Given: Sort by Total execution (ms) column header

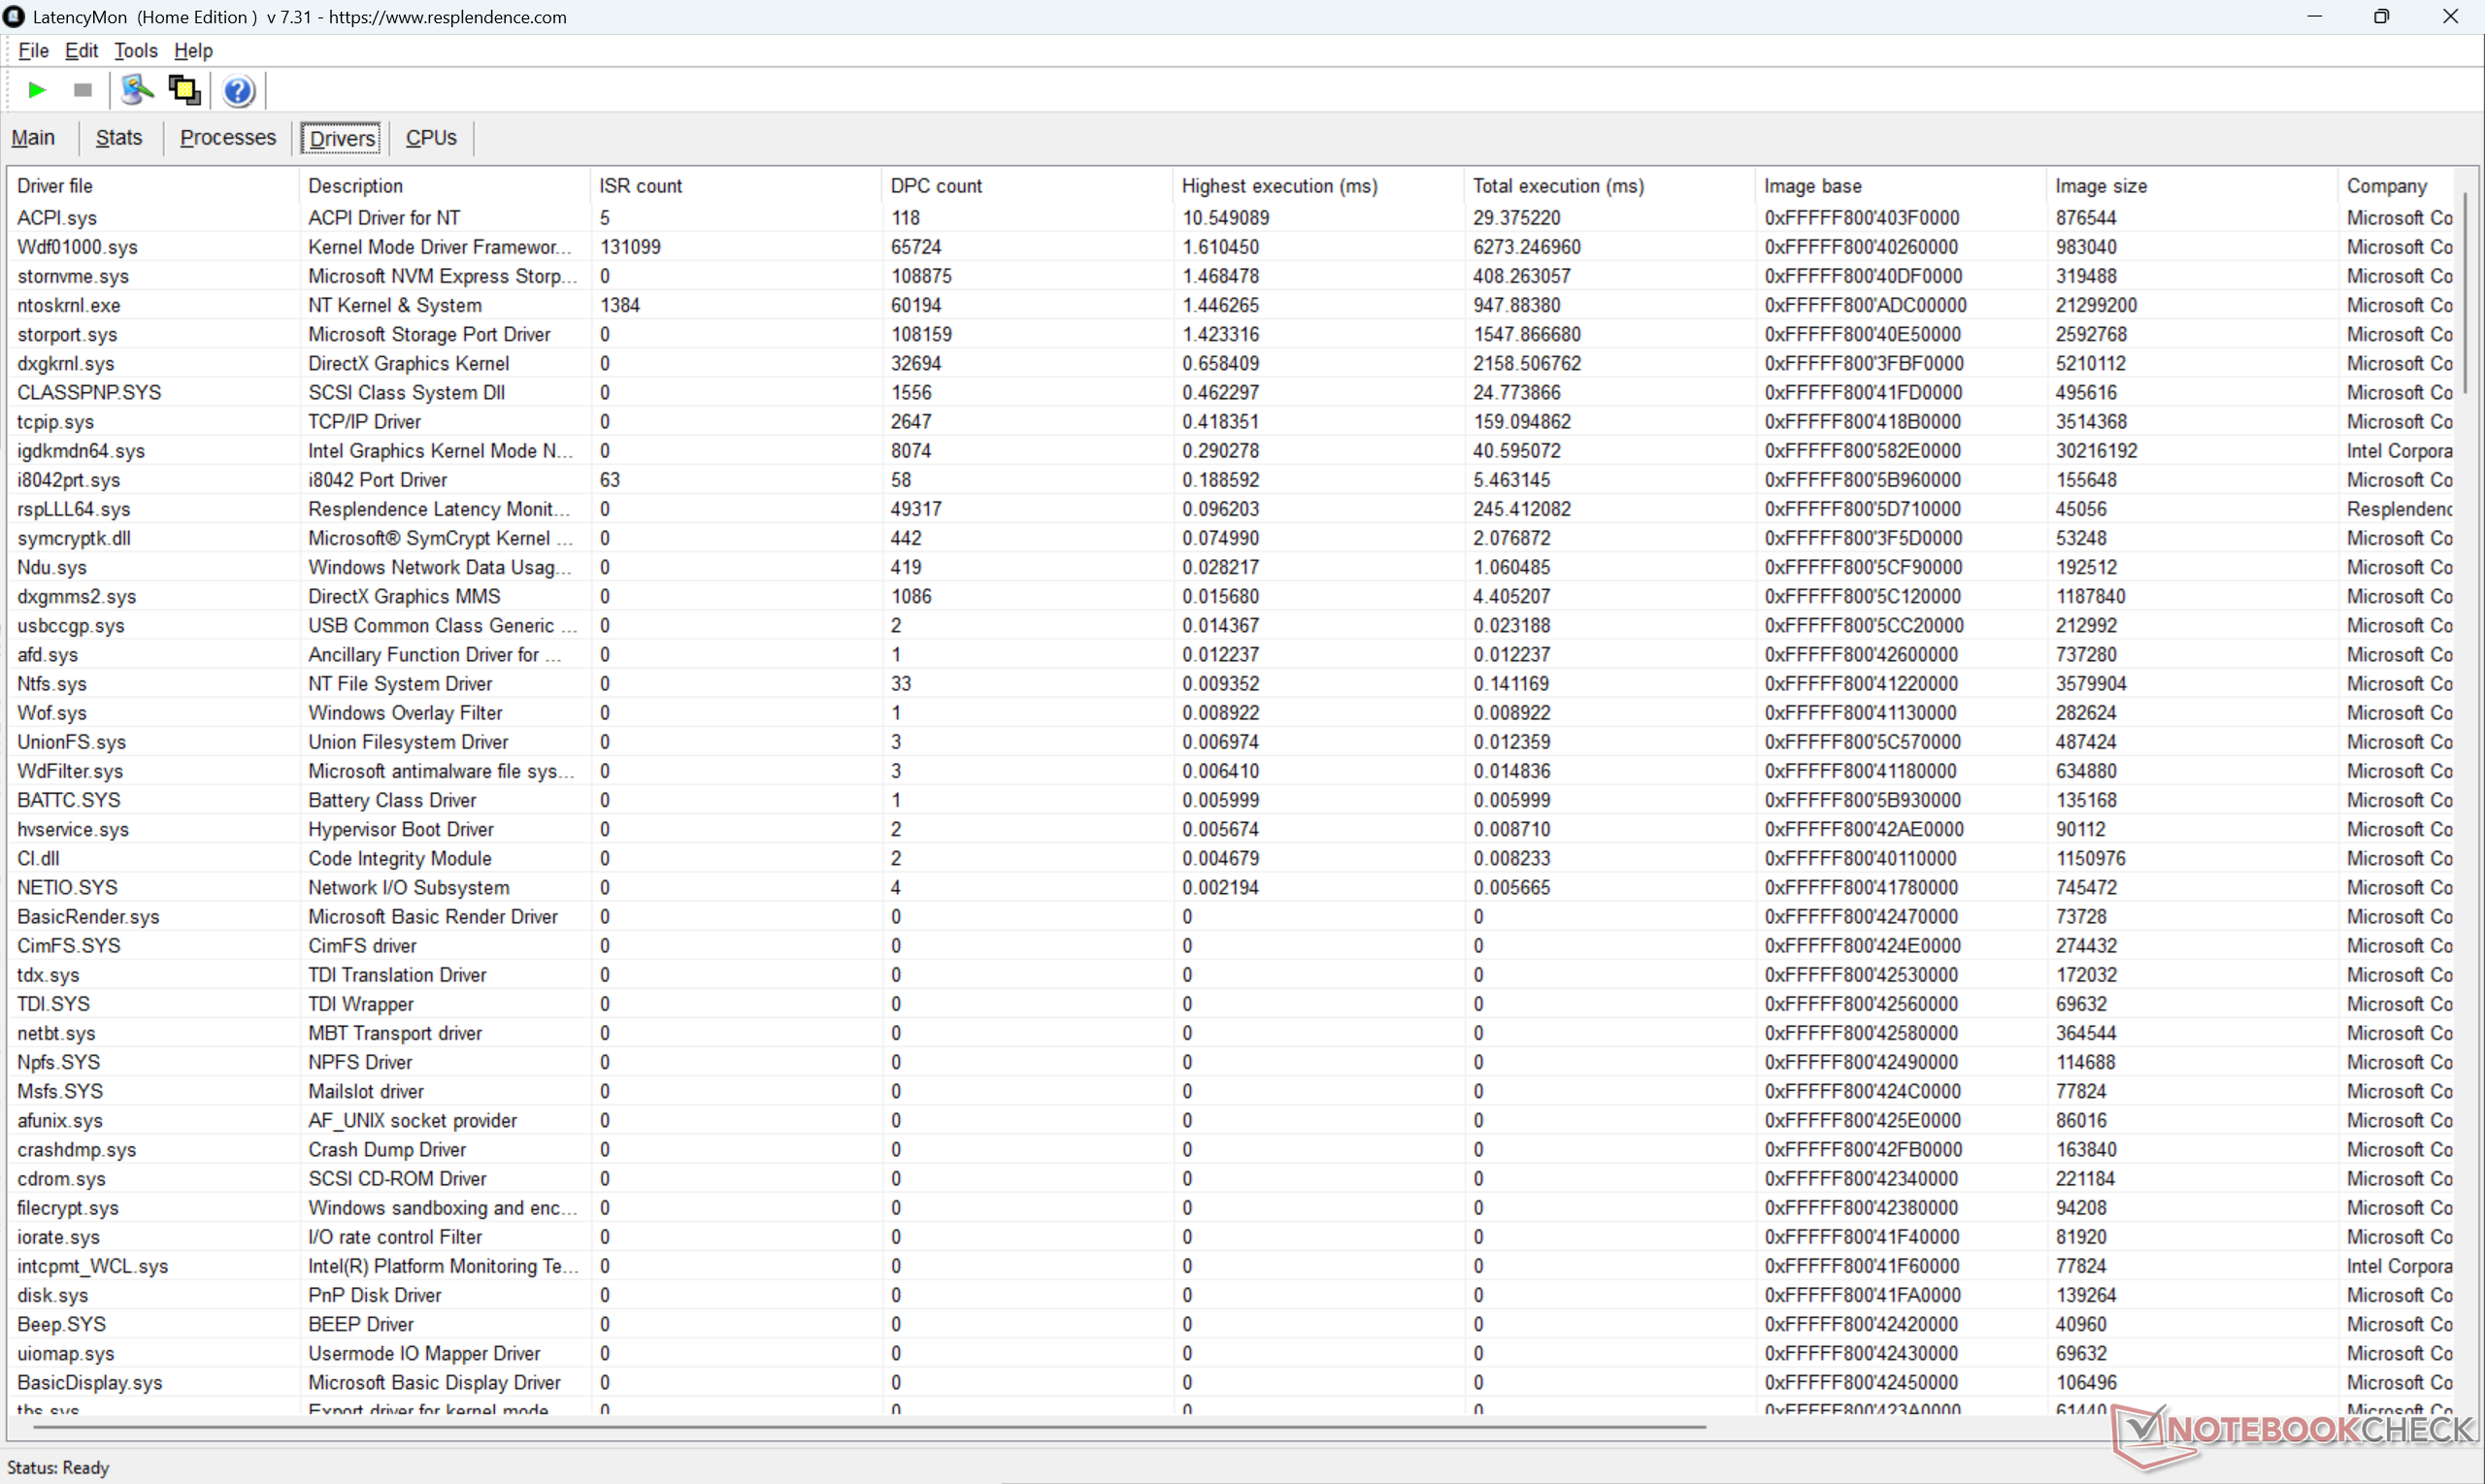Looking at the screenshot, I should click(x=1609, y=186).
